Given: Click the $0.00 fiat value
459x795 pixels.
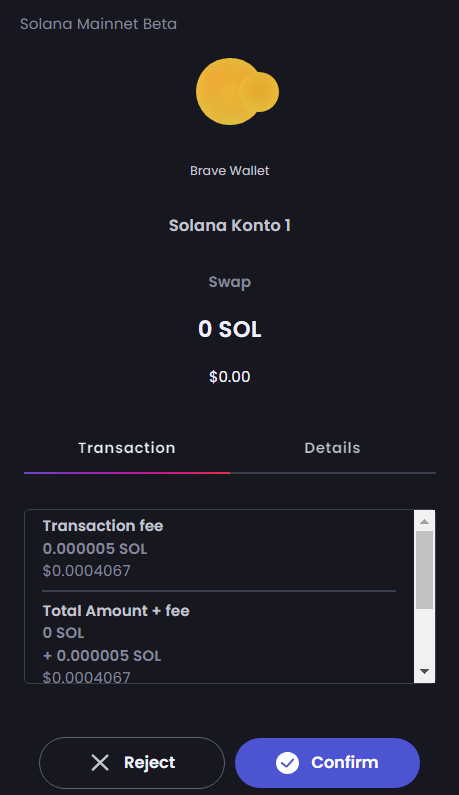Looking at the screenshot, I should pyautogui.click(x=230, y=377).
